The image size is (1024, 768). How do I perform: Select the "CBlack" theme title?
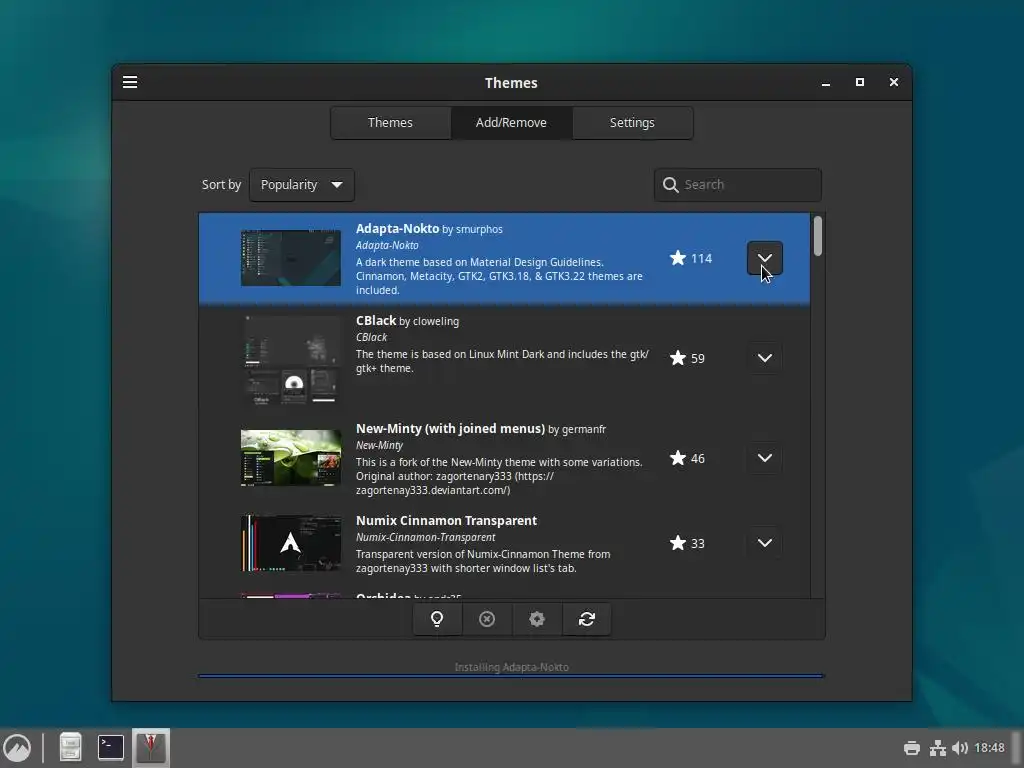(376, 321)
